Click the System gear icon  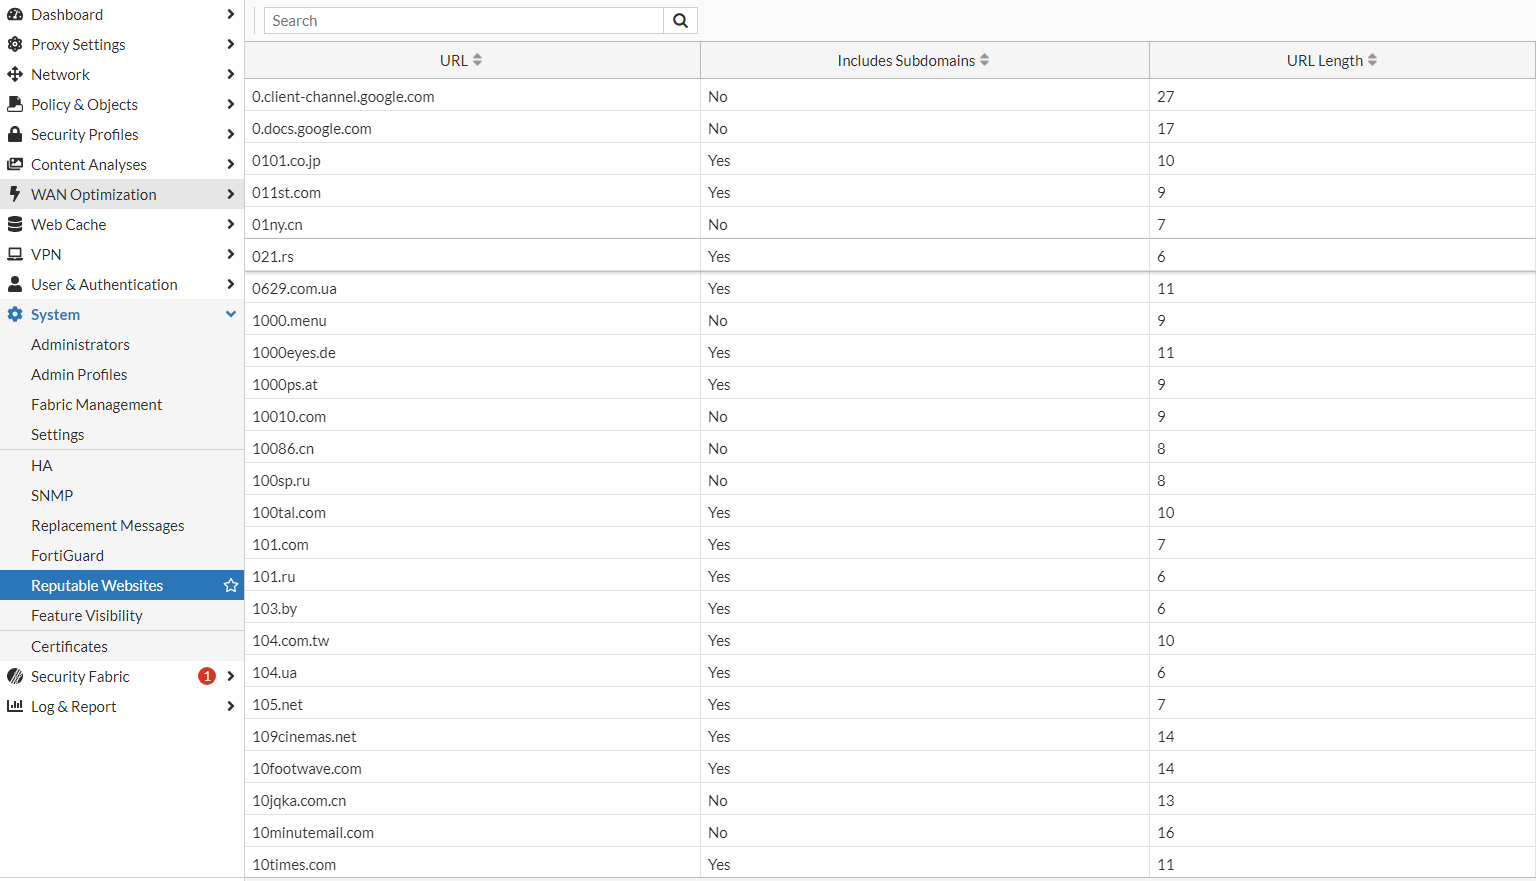[x=15, y=315]
